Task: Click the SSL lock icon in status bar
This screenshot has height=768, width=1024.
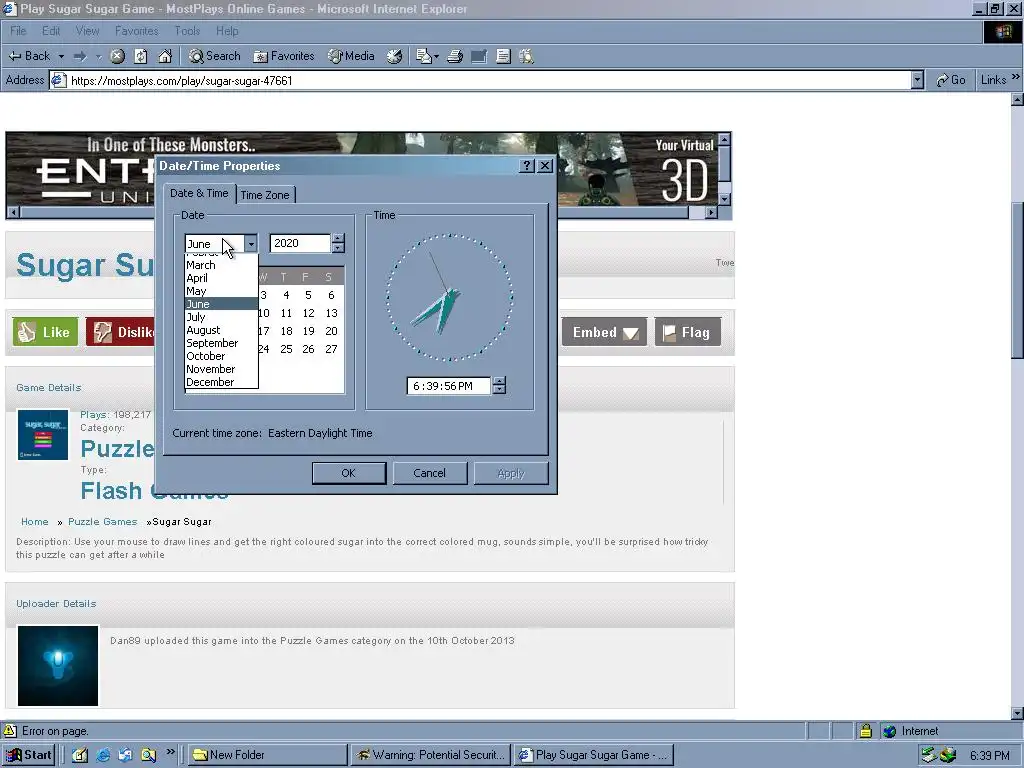Action: (865, 731)
